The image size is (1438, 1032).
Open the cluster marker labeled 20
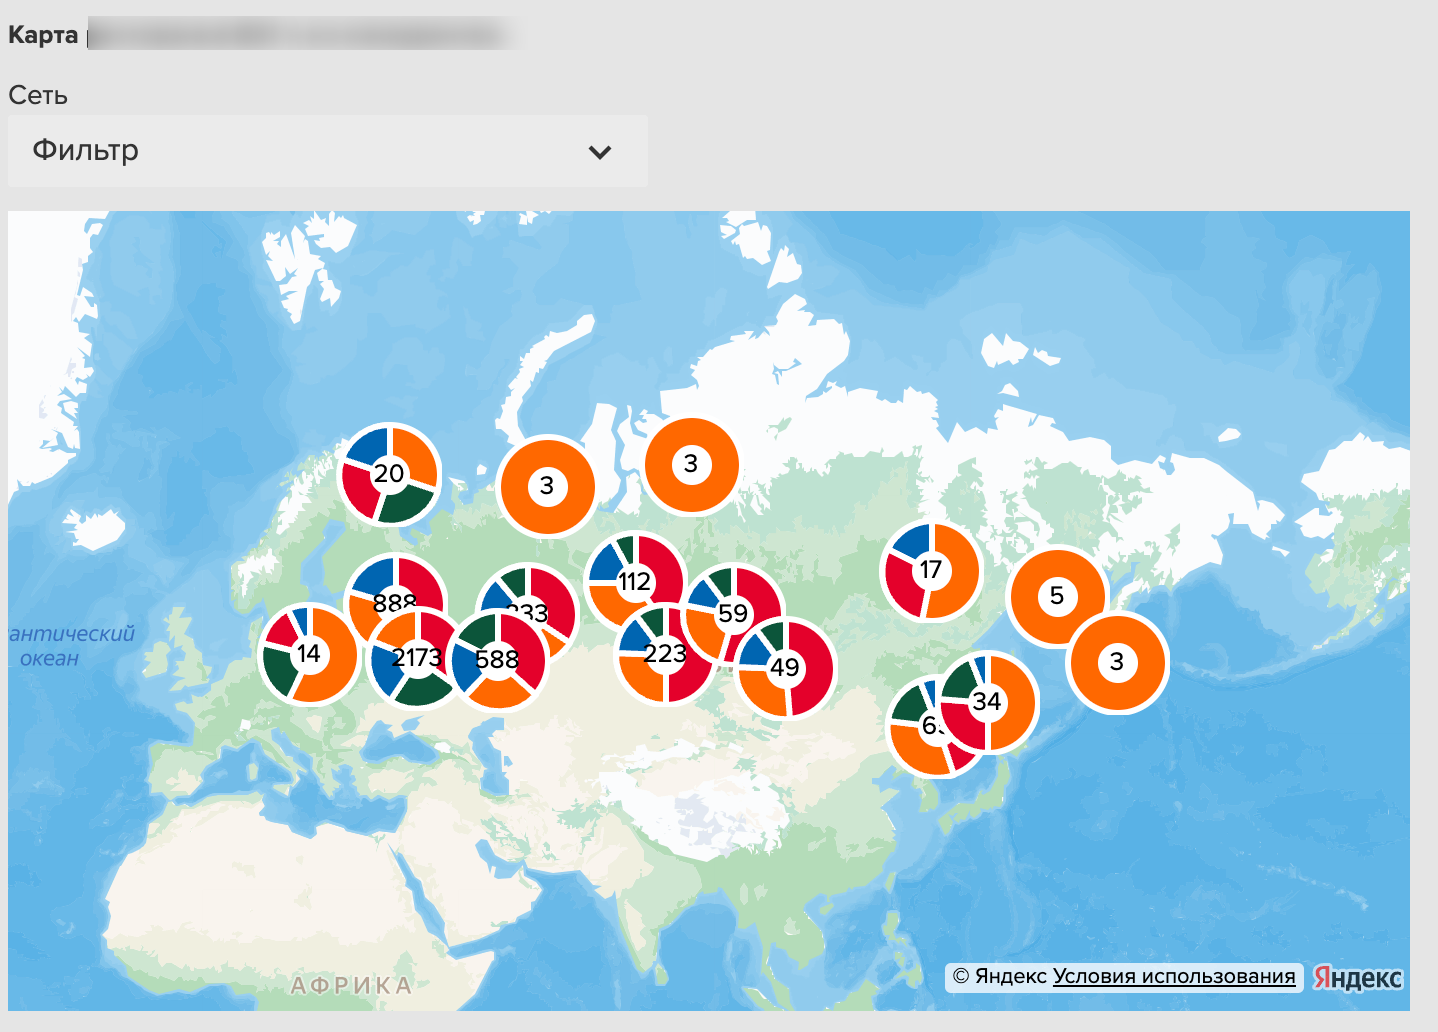pyautogui.click(x=389, y=474)
